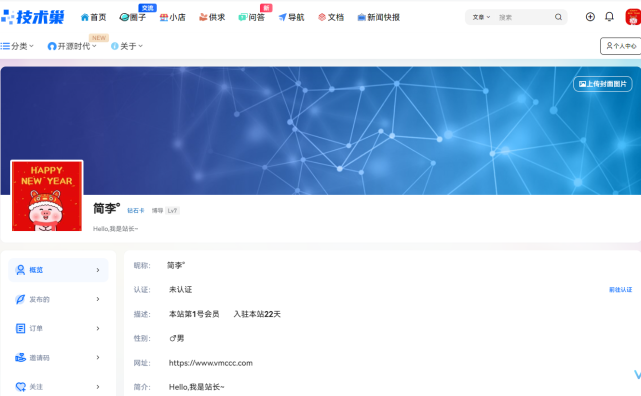The height and width of the screenshot is (396, 641).
Task: Click the magnifier search icon
Action: pos(558,17)
